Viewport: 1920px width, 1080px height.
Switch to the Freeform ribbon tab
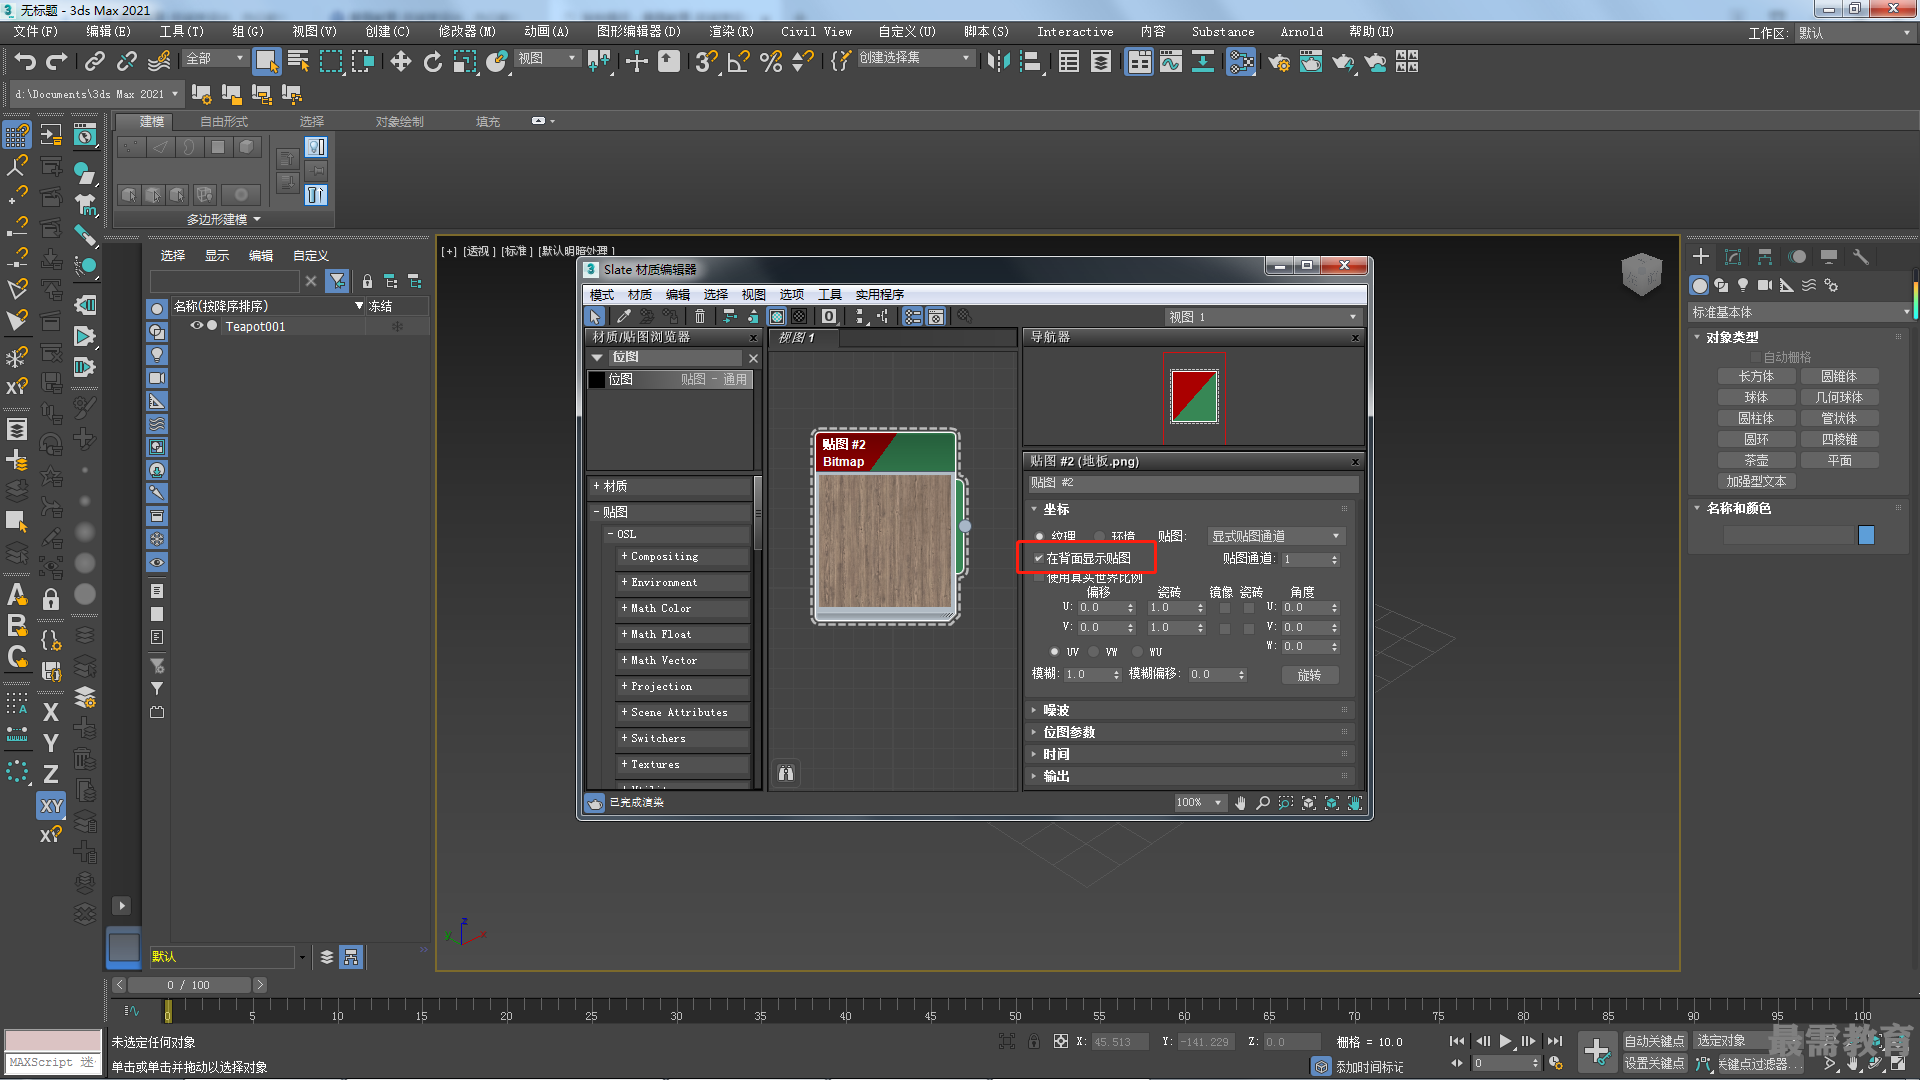point(224,121)
